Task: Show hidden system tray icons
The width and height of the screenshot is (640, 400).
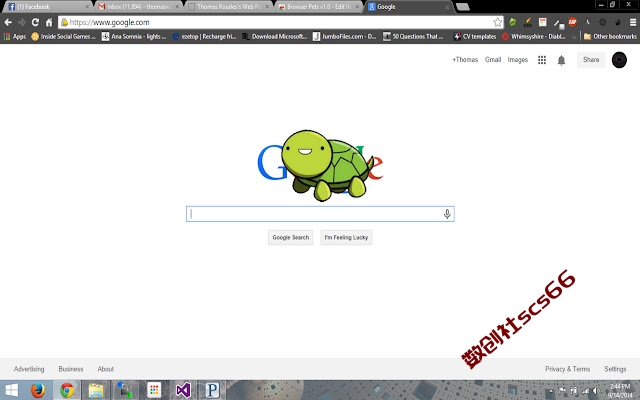Action: click(x=551, y=391)
